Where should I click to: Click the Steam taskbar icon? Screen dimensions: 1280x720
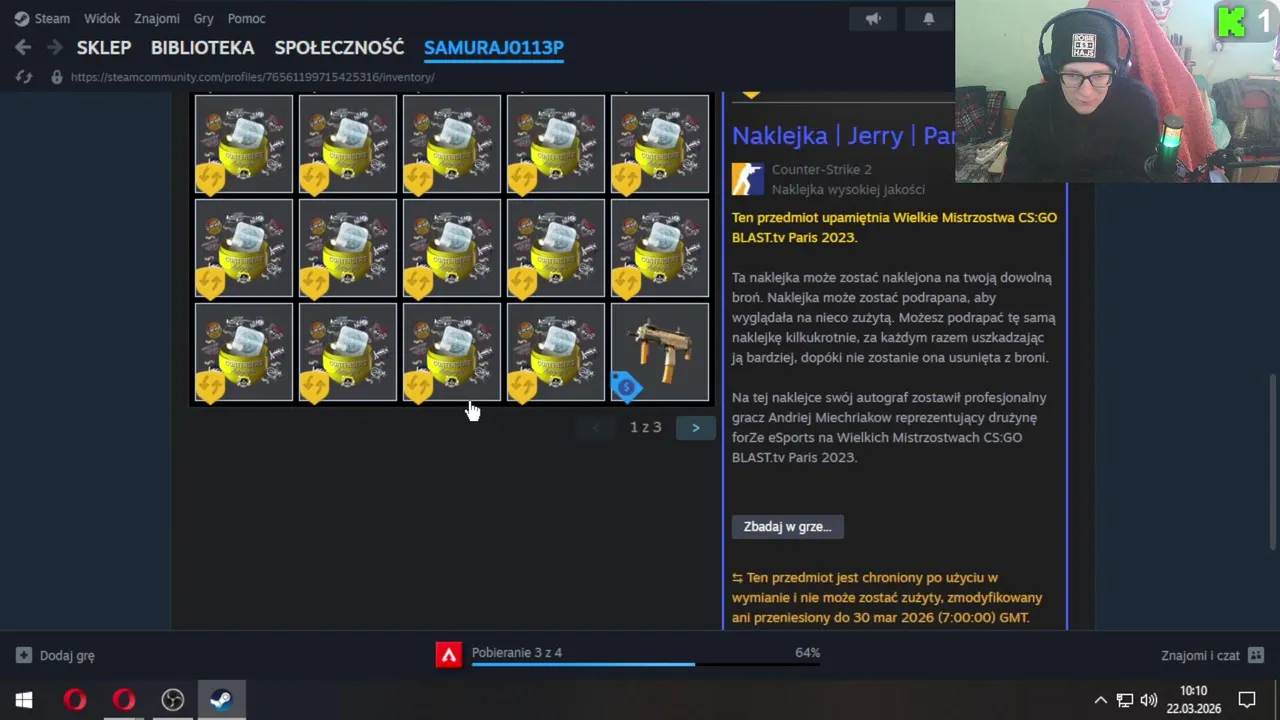[221, 700]
